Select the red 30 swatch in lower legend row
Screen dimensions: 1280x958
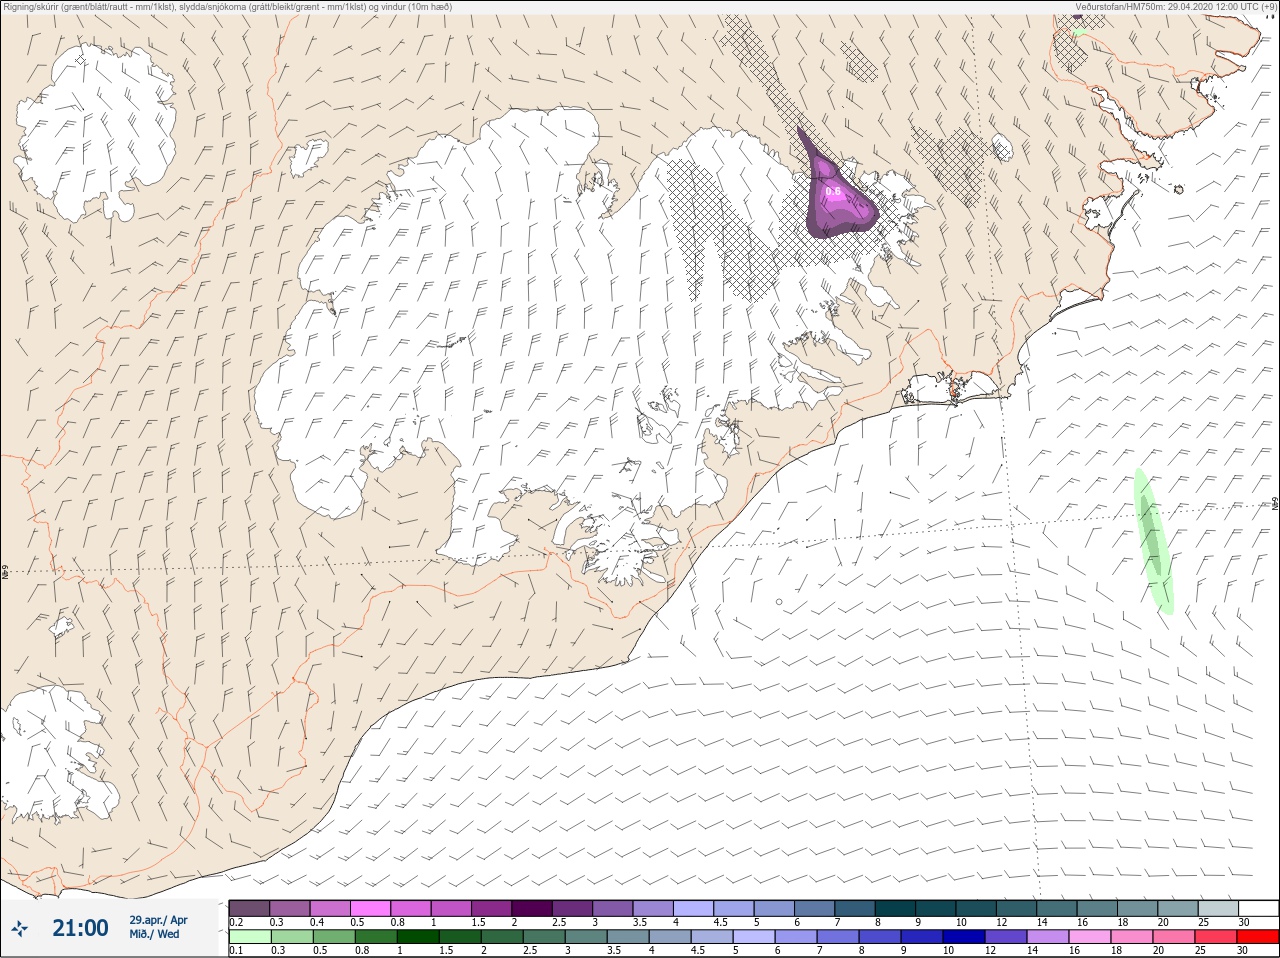[1258, 937]
